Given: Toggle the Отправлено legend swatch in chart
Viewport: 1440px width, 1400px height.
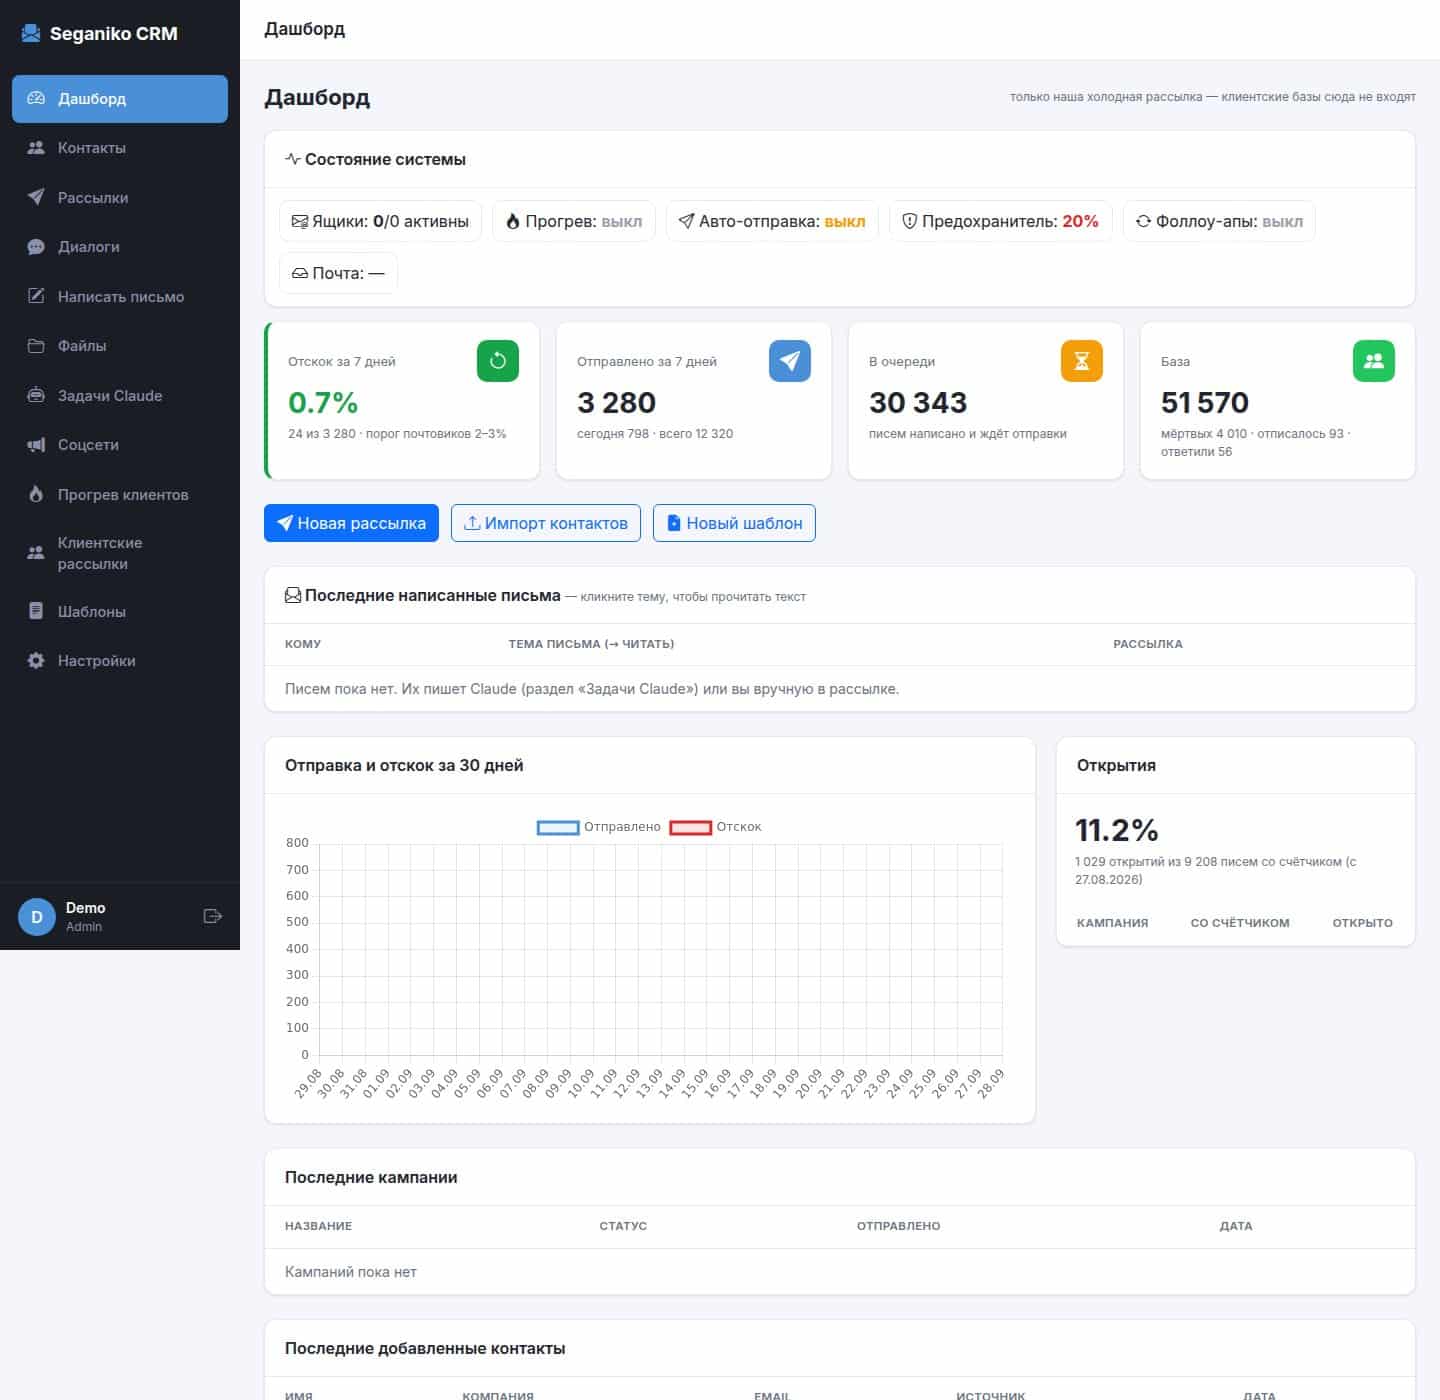Looking at the screenshot, I should coord(558,827).
